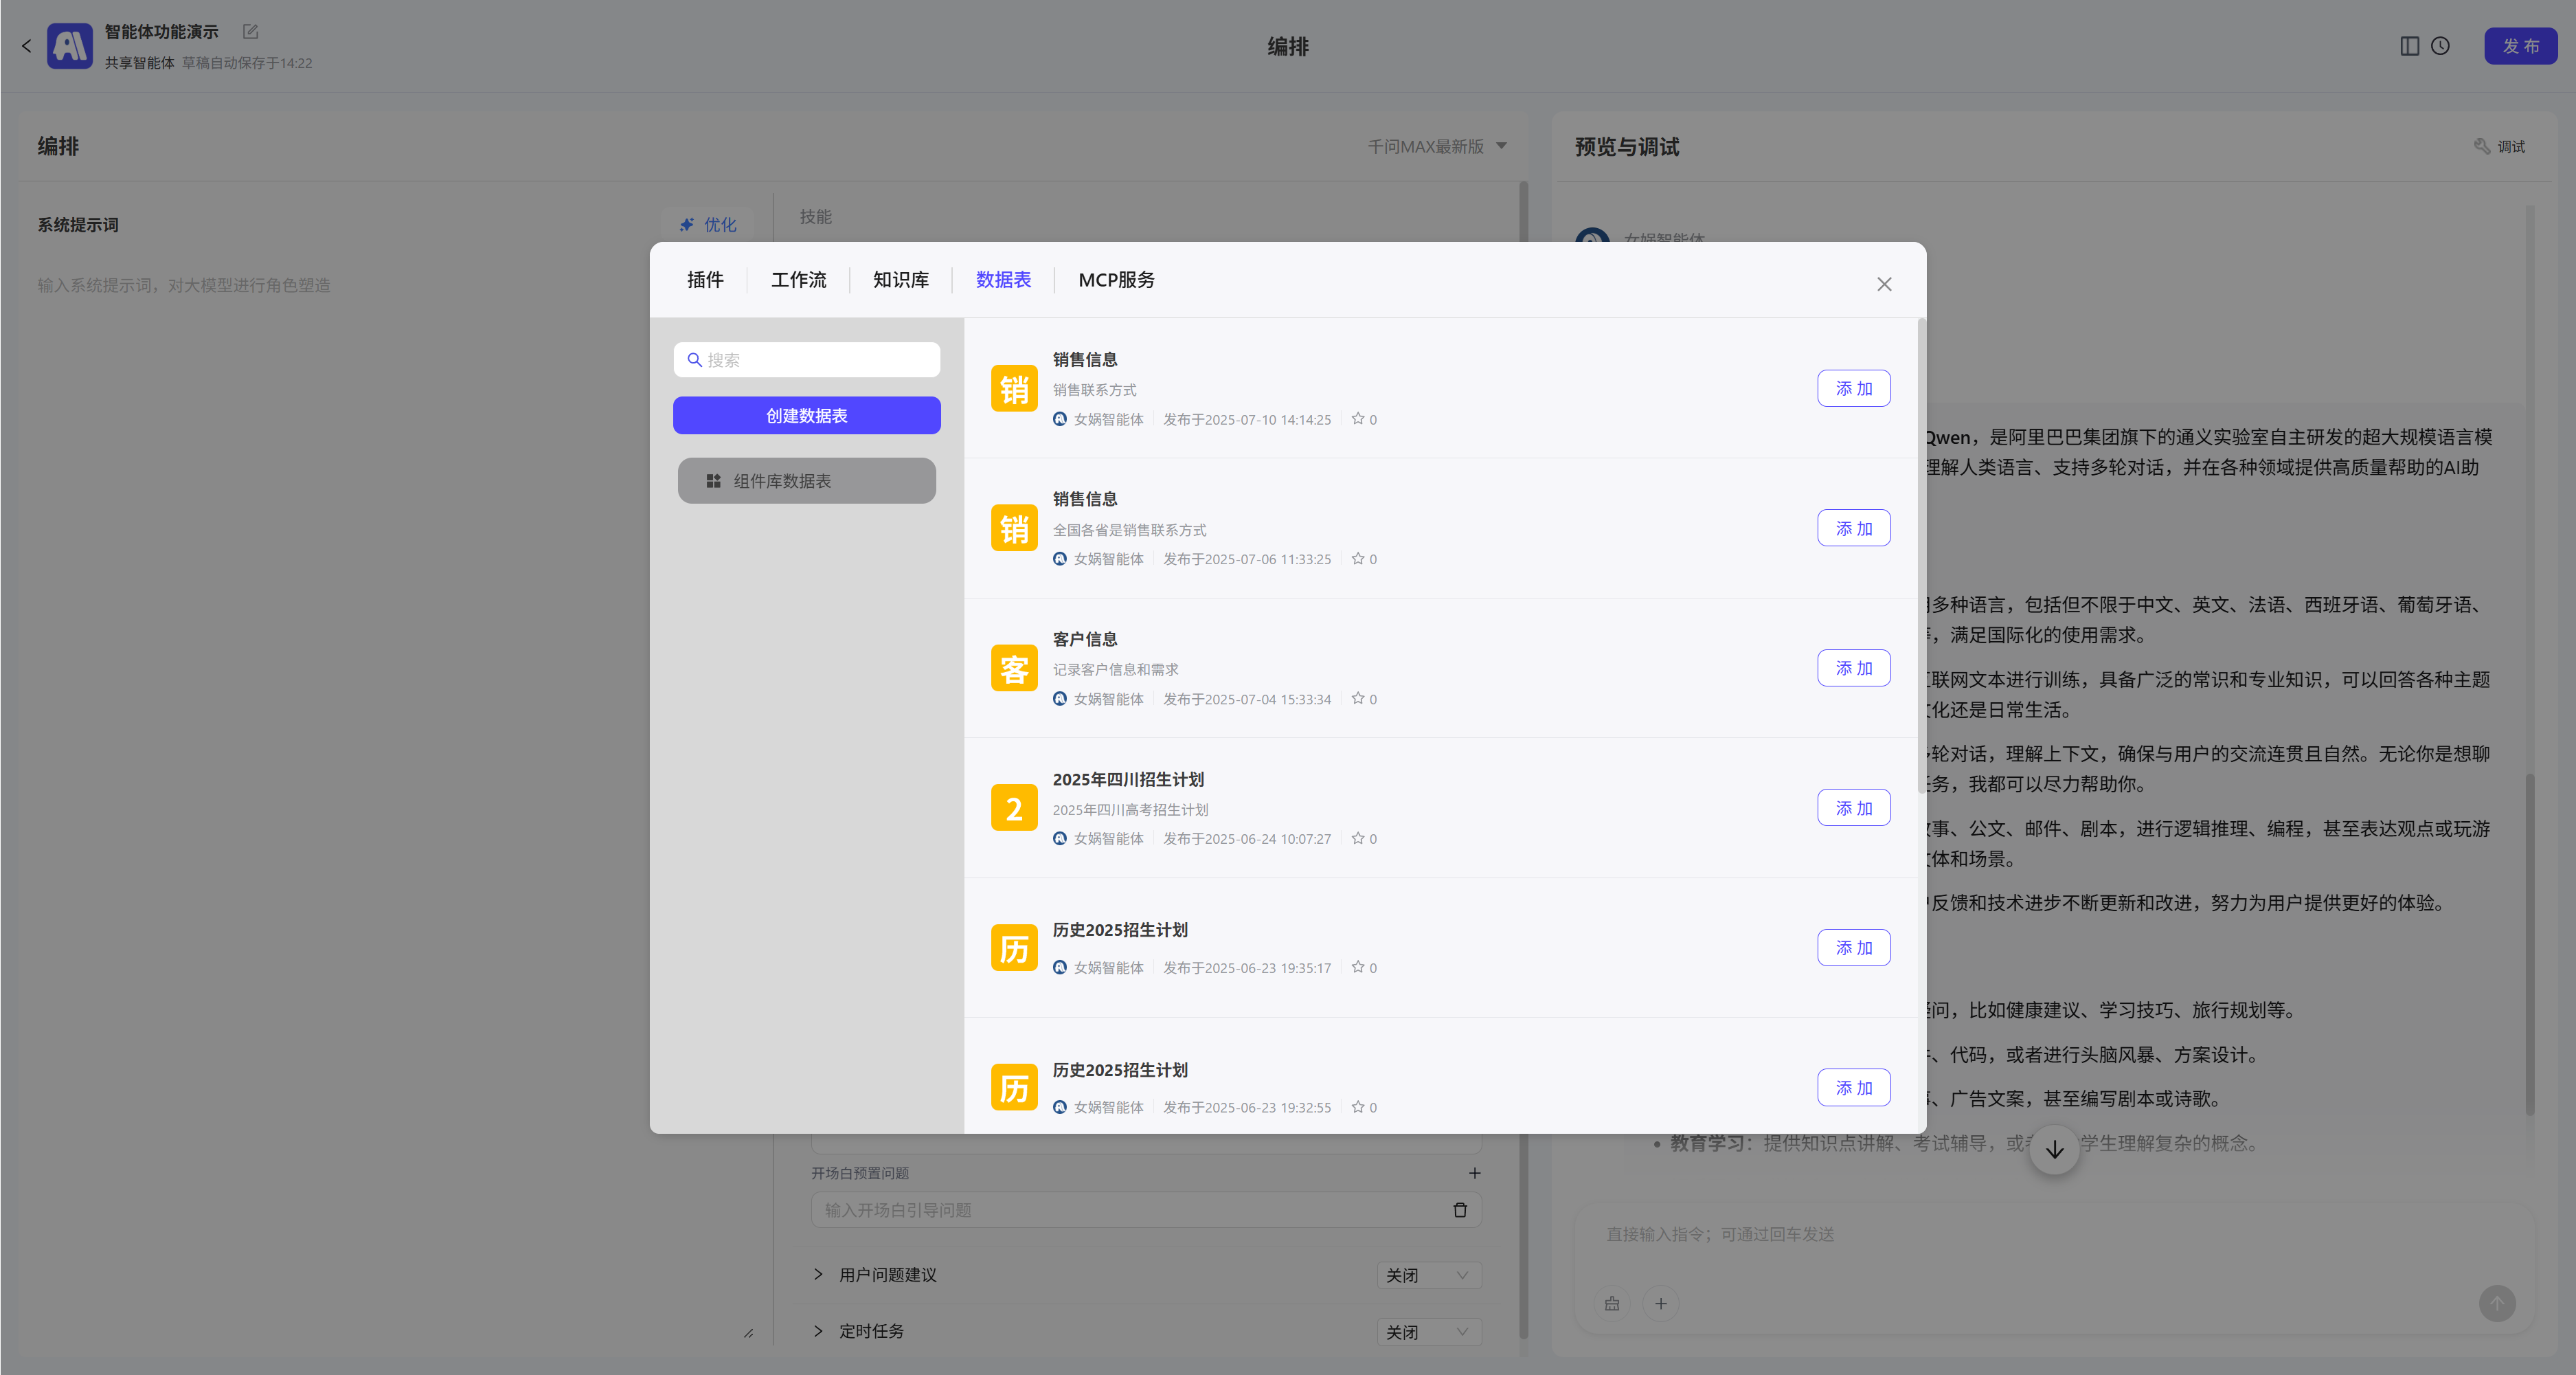The width and height of the screenshot is (2576, 1375).
Task: Click the 优化 sparkle icon button
Action: tap(707, 224)
